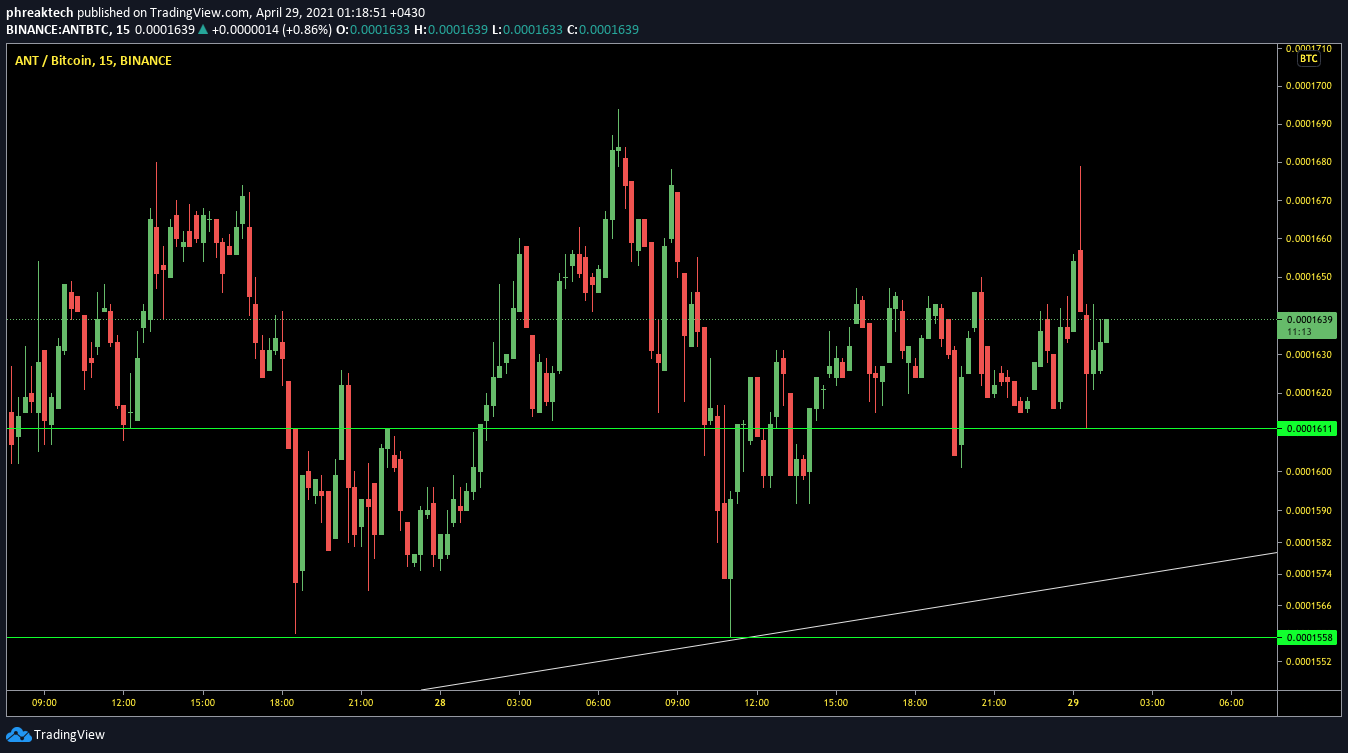Screen dimensions: 1348x753
Task: Click the 0.0001582 price axis label
Action: tap(1310, 543)
